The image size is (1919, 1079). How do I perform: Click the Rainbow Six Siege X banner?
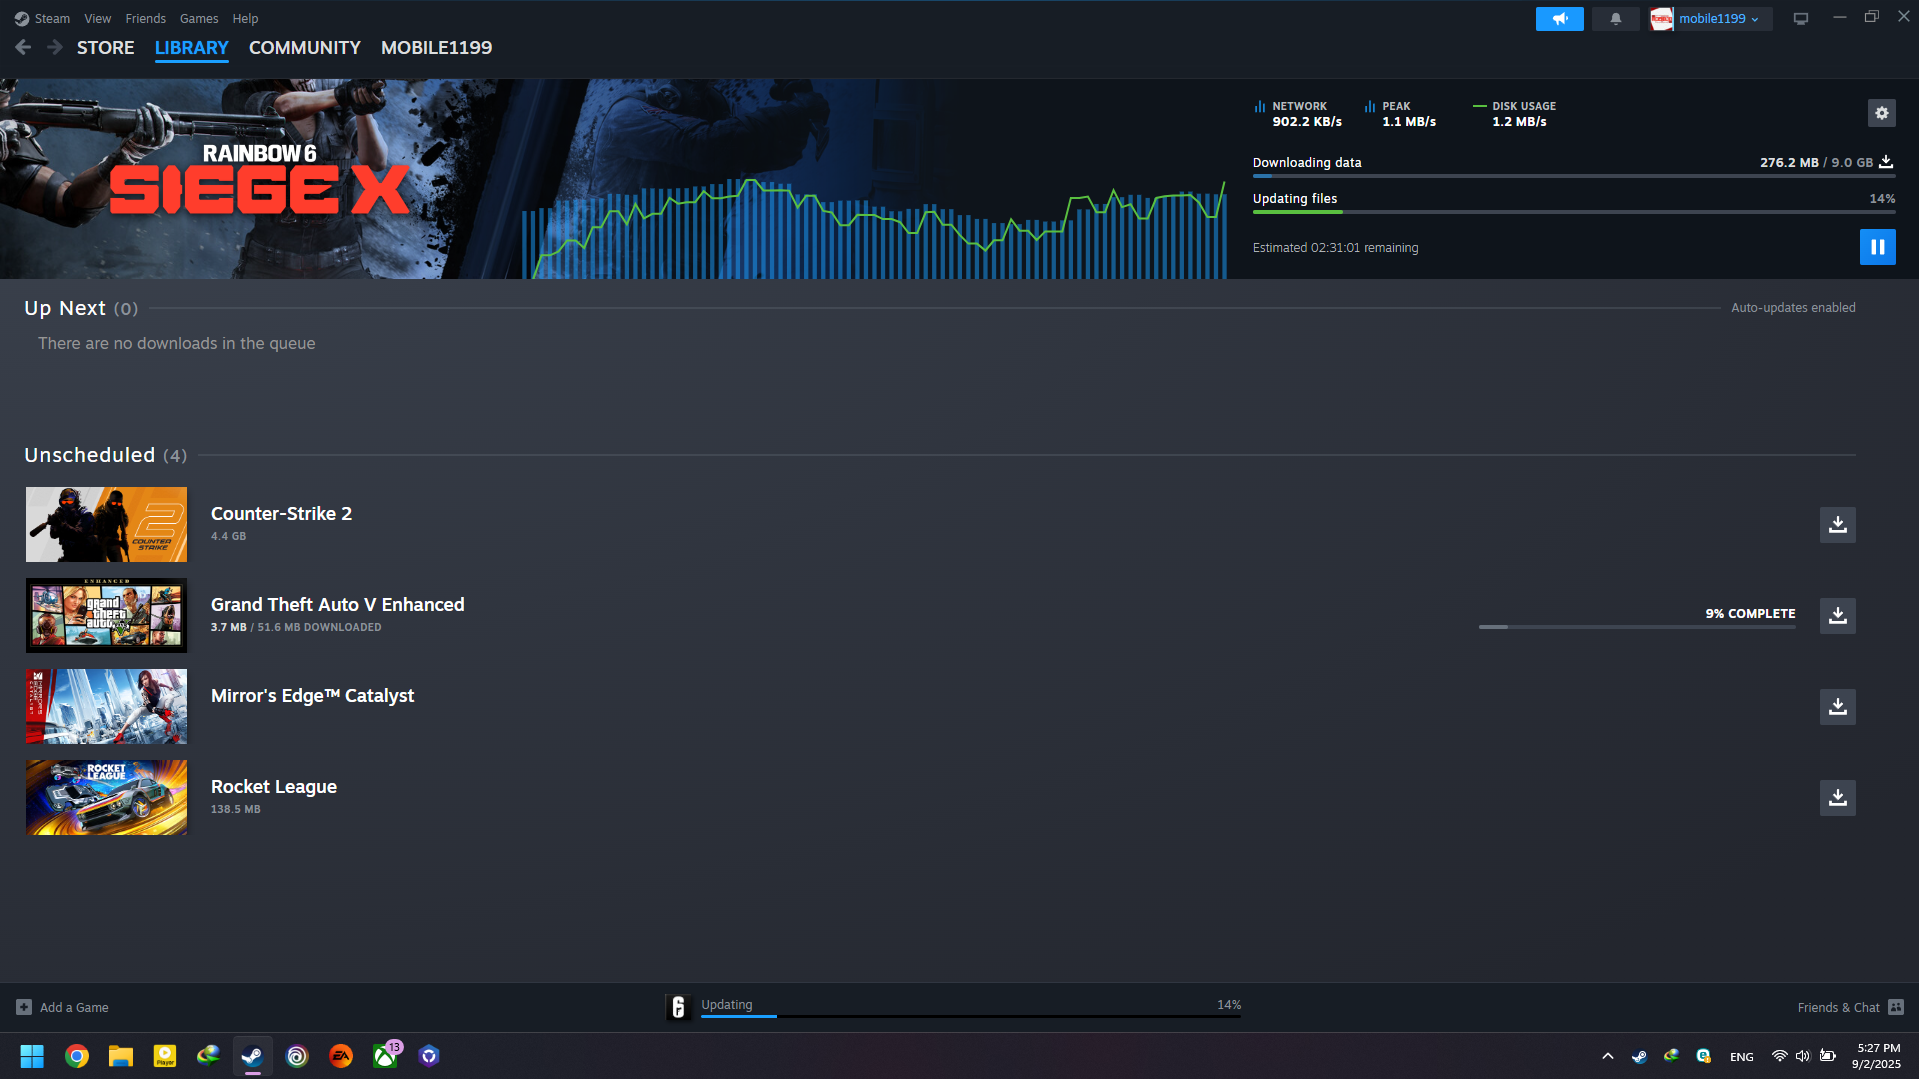pyautogui.click(x=260, y=179)
